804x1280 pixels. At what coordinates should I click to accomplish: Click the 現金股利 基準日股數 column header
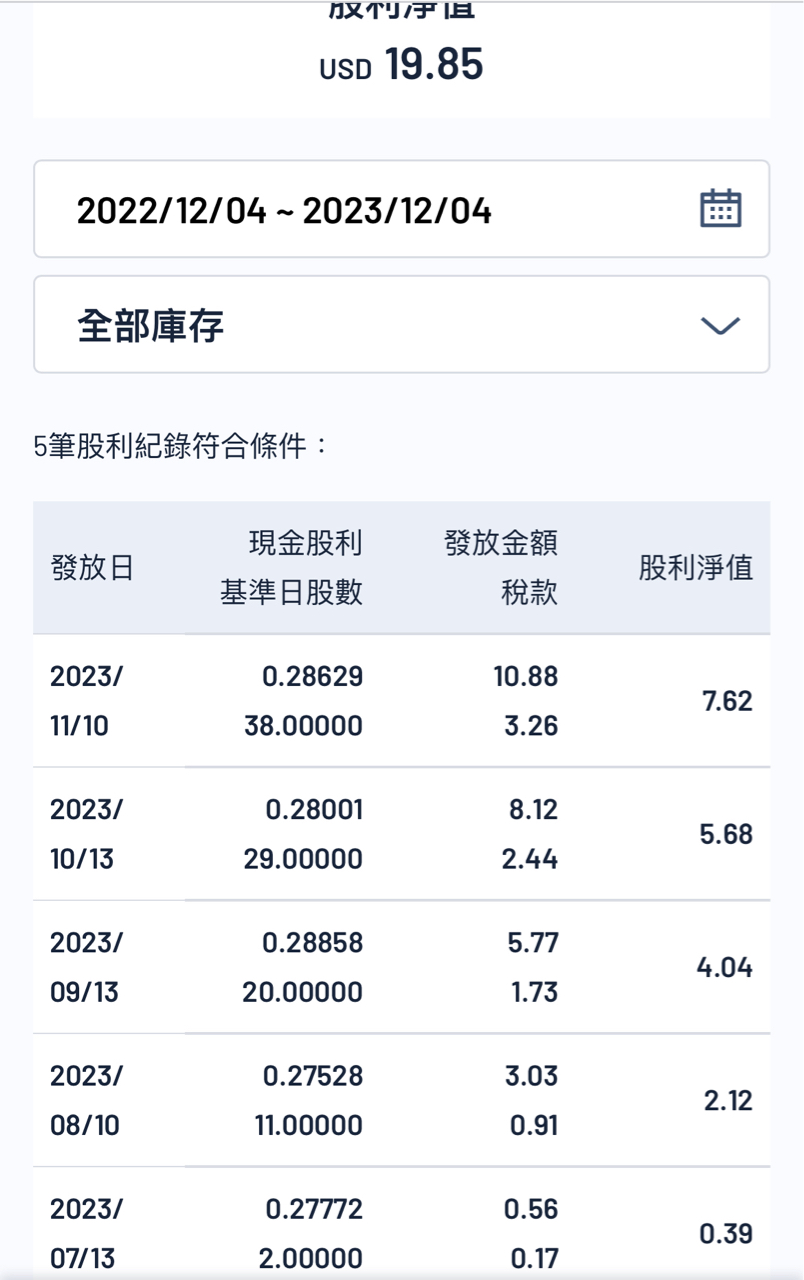291,568
